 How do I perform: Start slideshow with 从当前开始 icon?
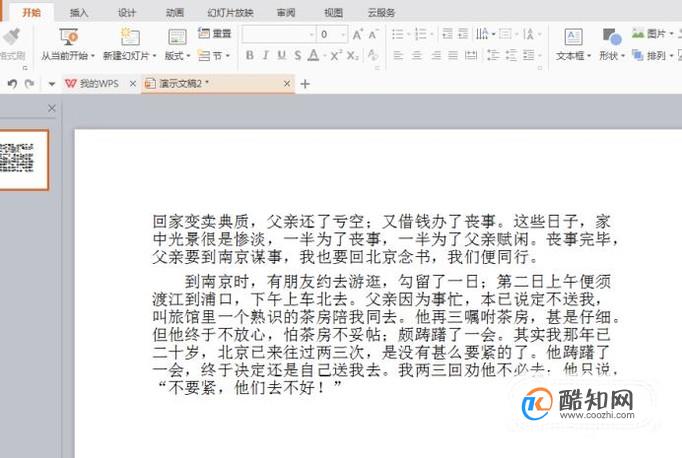click(68, 37)
